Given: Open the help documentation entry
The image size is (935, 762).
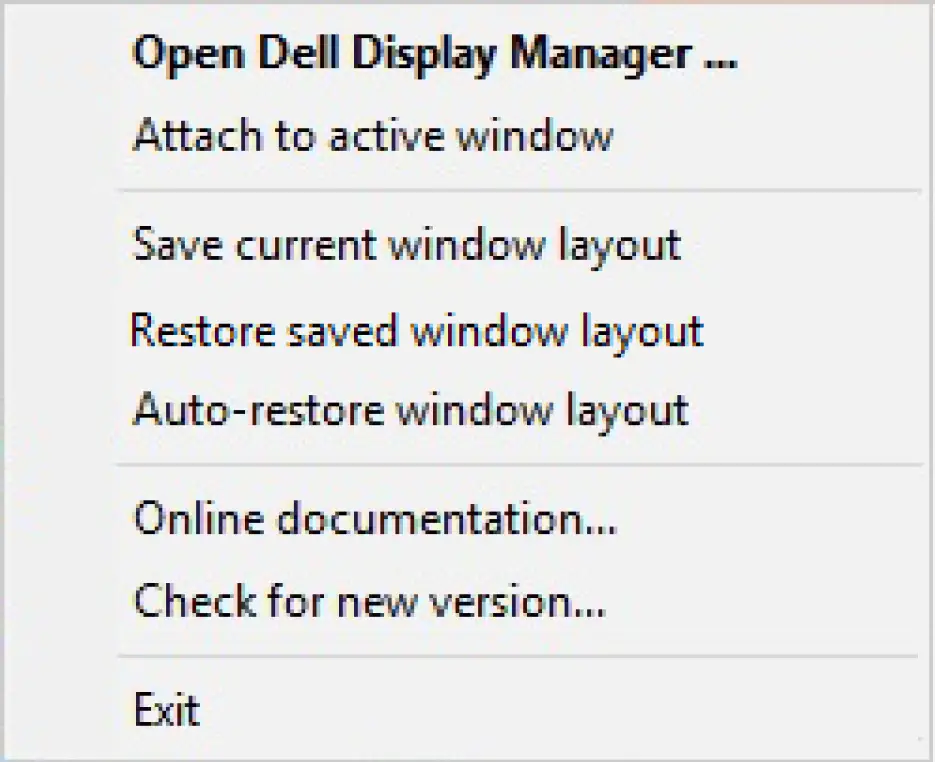Looking at the screenshot, I should (372, 518).
